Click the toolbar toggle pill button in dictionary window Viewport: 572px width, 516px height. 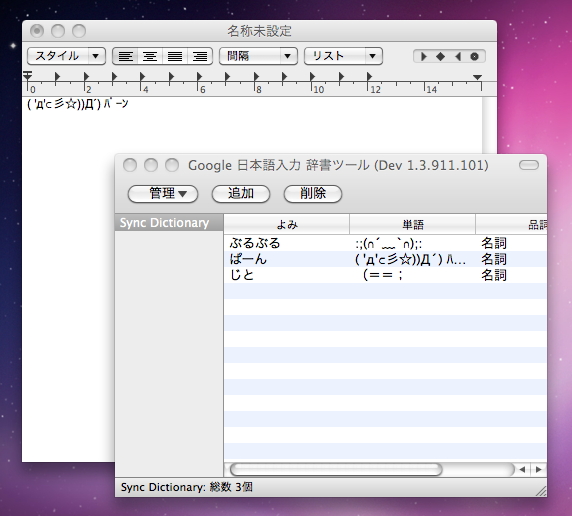click(529, 165)
